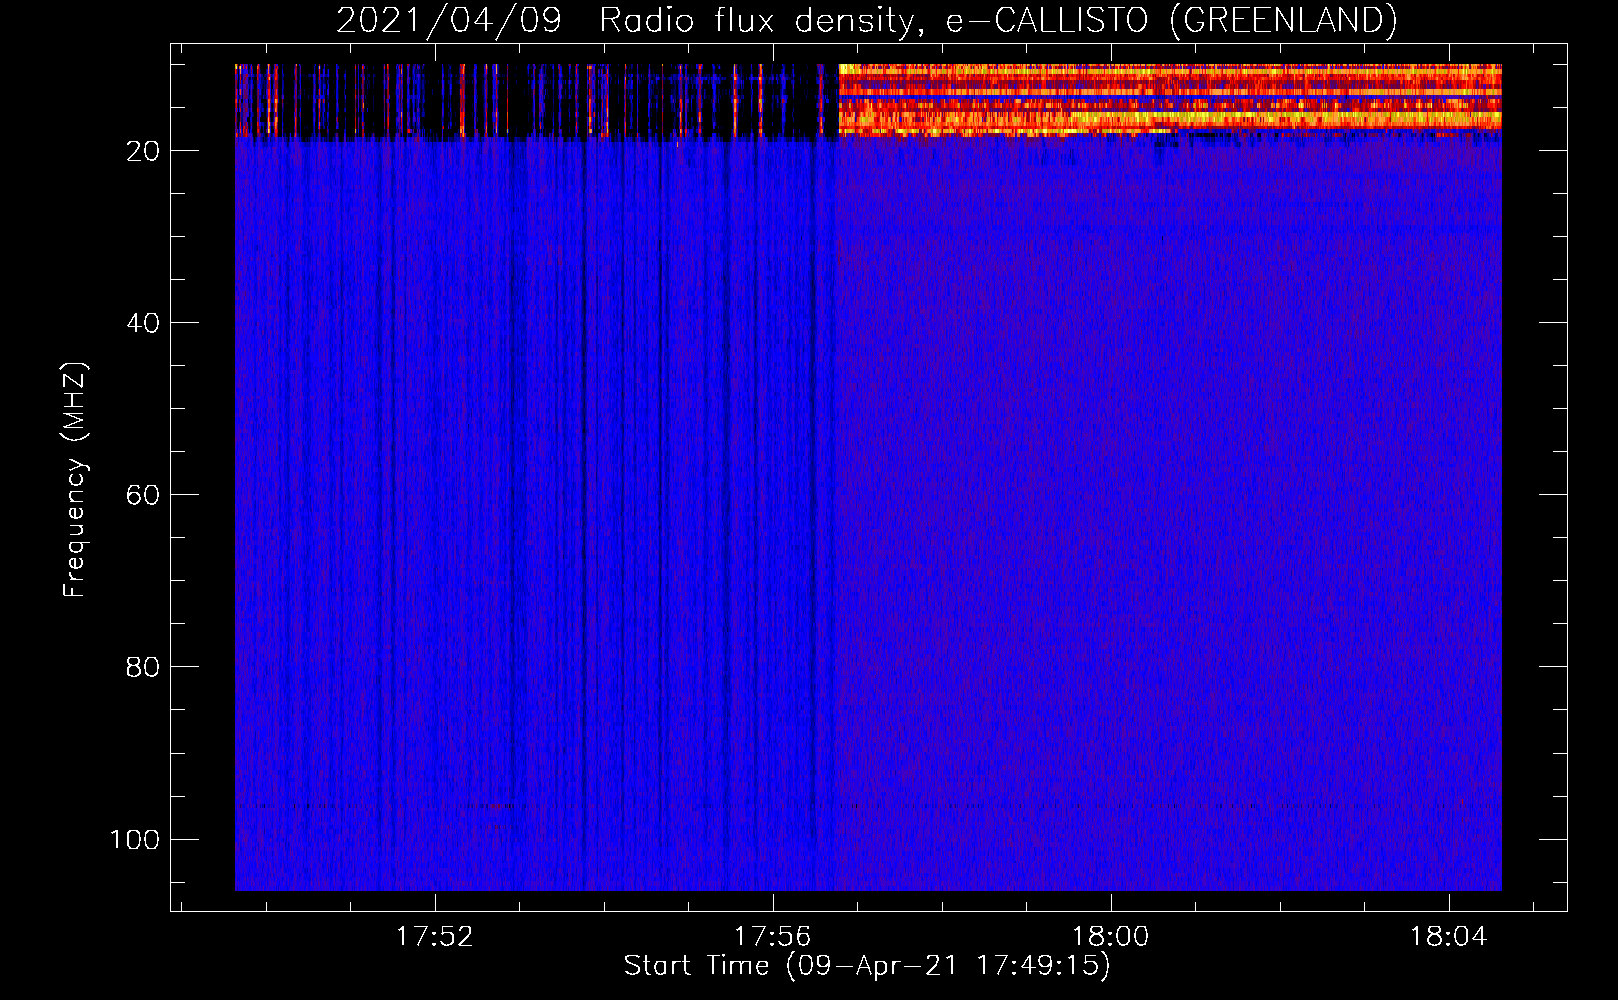Click the 18:00 time tick label
This screenshot has height=1000, width=1618.
(1110, 937)
